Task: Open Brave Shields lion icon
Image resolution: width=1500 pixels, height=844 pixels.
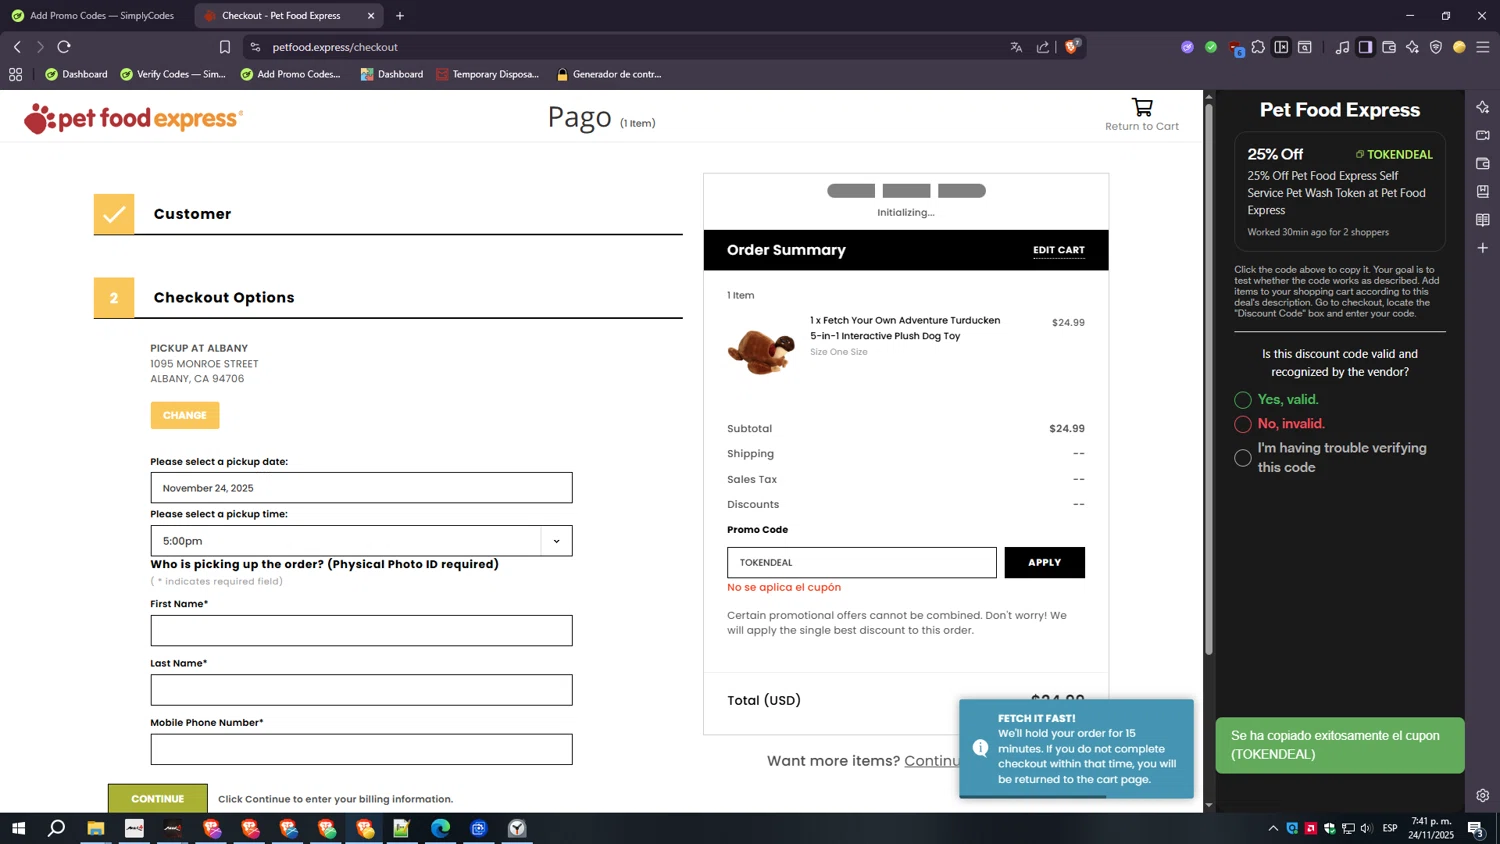Action: (1072, 46)
